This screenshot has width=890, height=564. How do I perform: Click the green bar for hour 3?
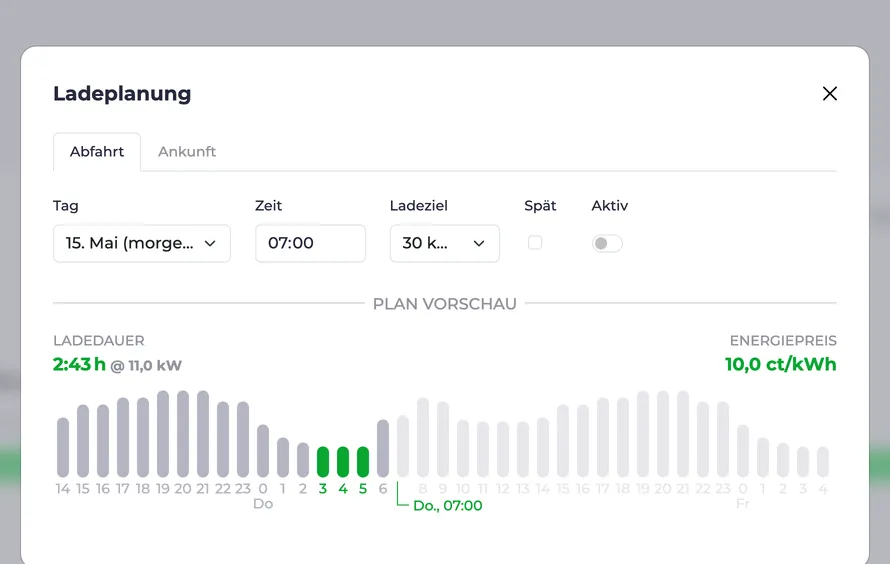[323, 462]
